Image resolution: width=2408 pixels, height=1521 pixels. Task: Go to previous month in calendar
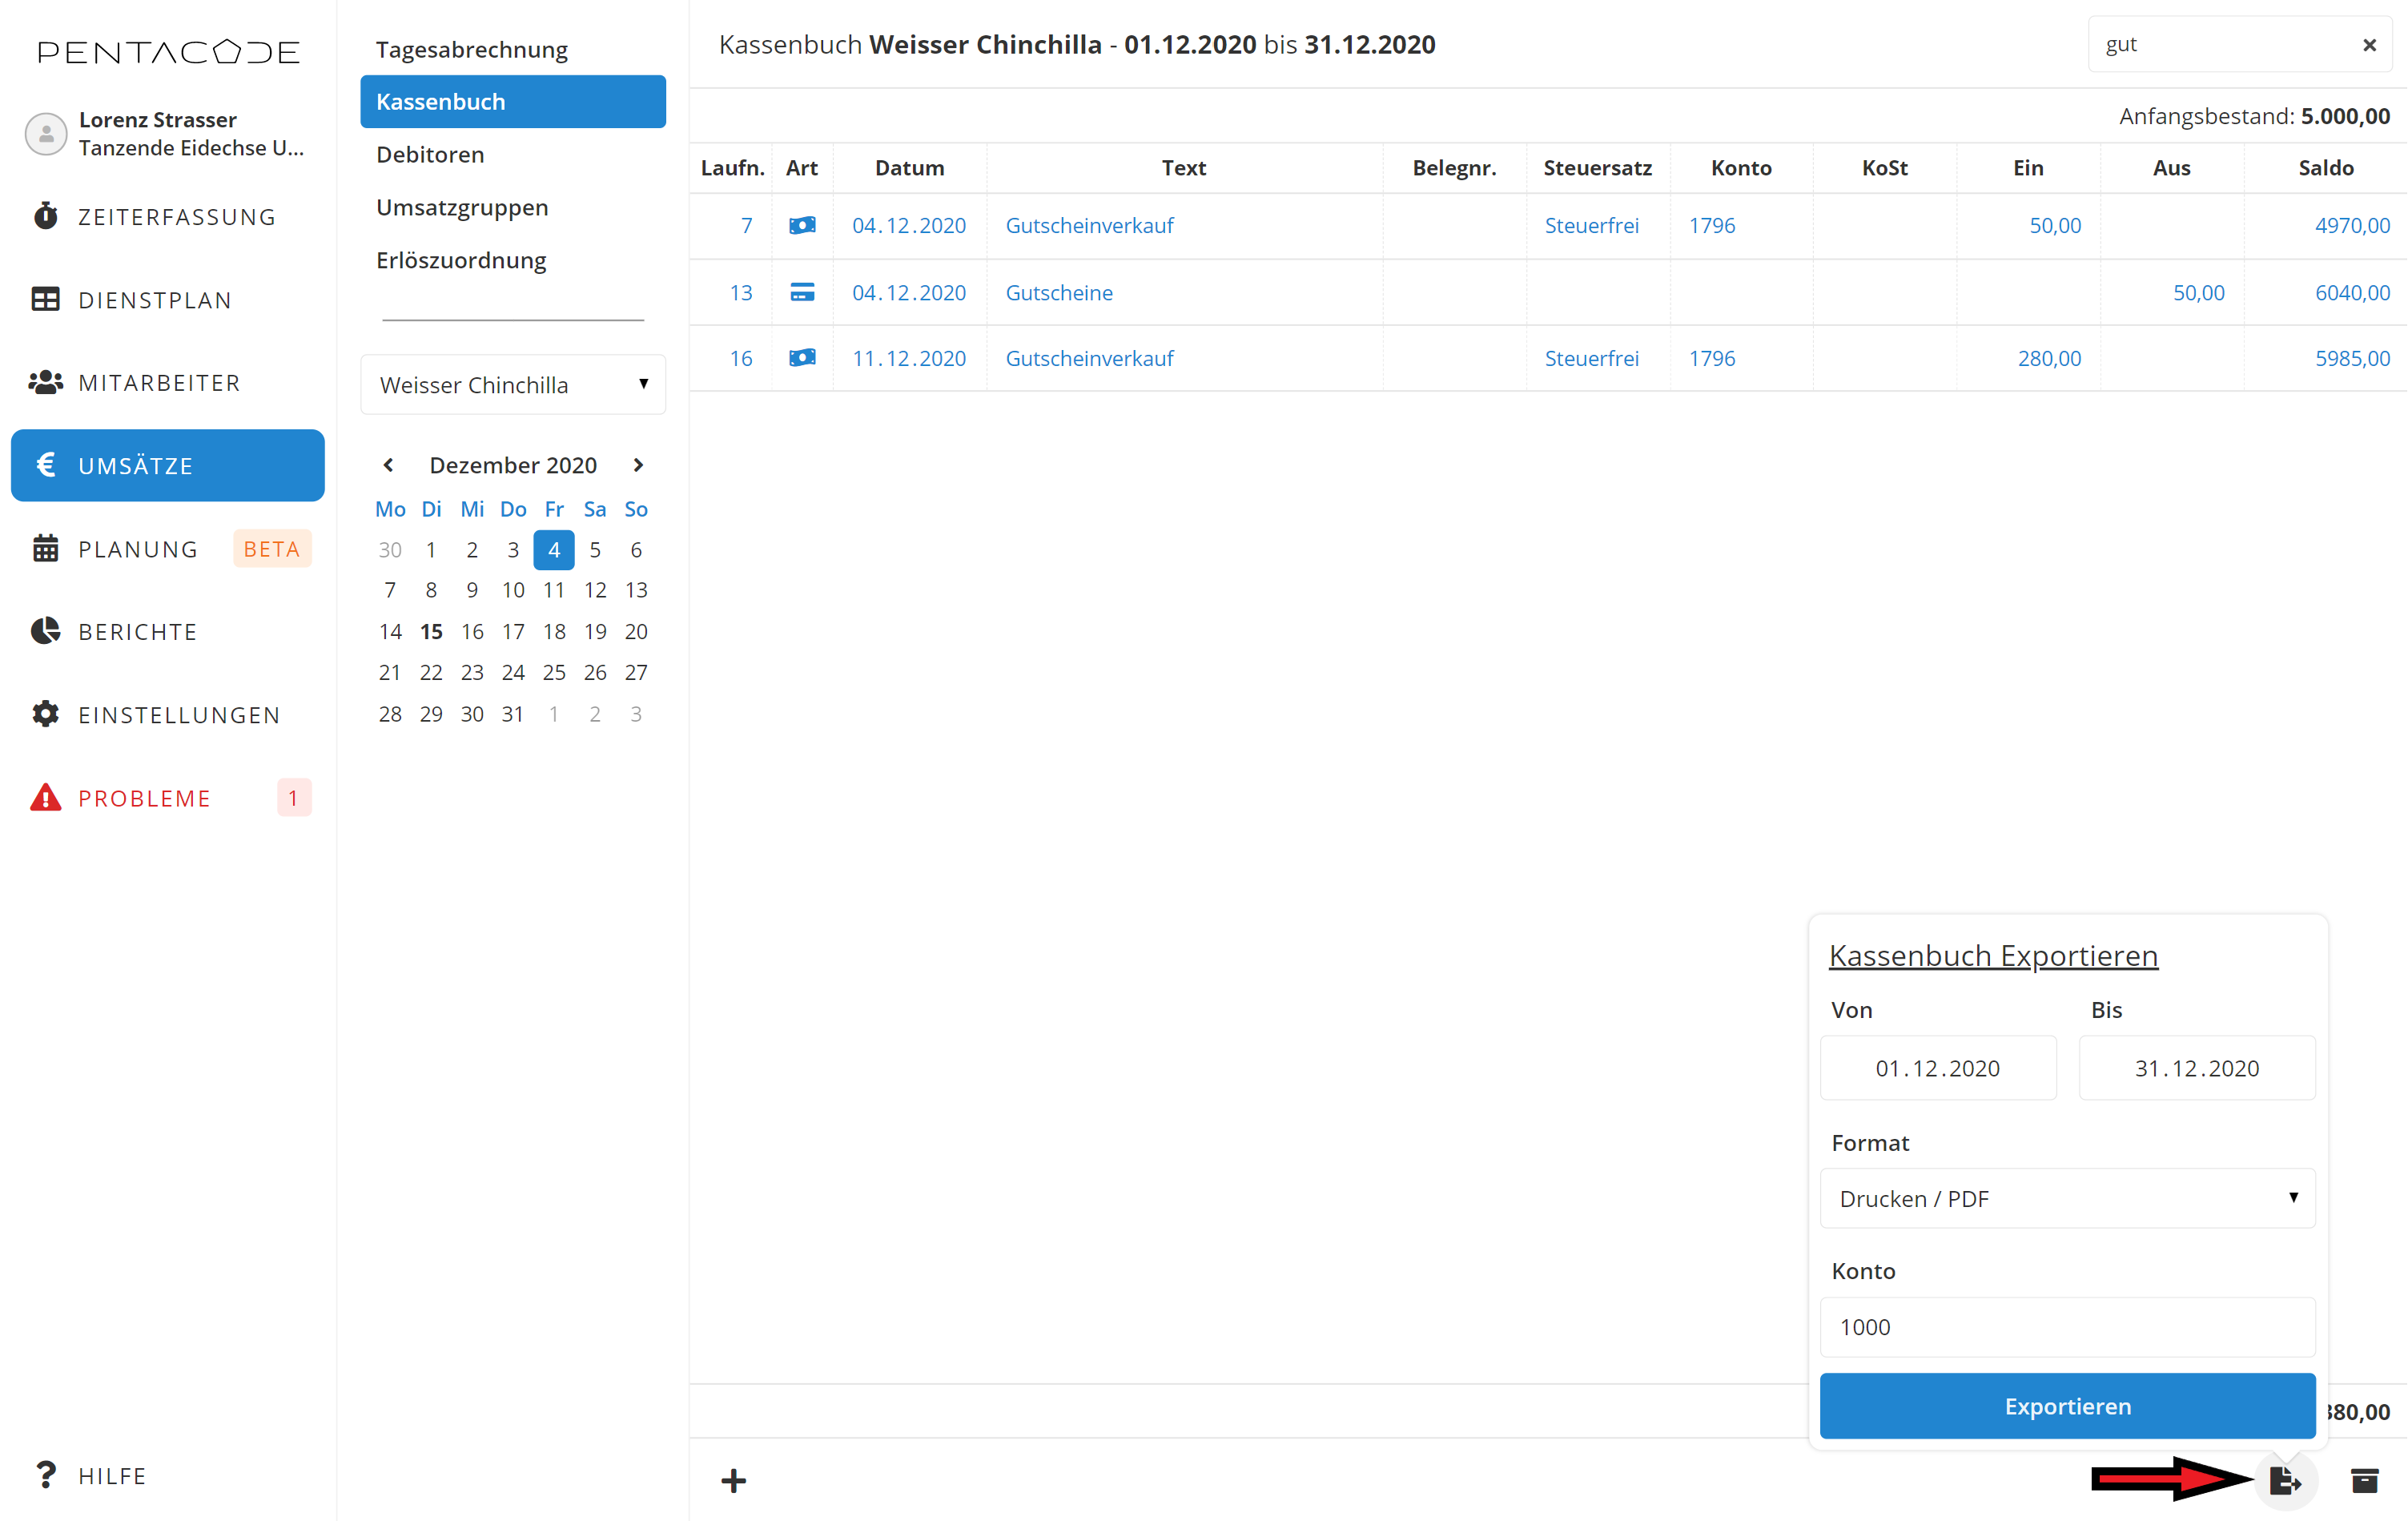coord(389,465)
